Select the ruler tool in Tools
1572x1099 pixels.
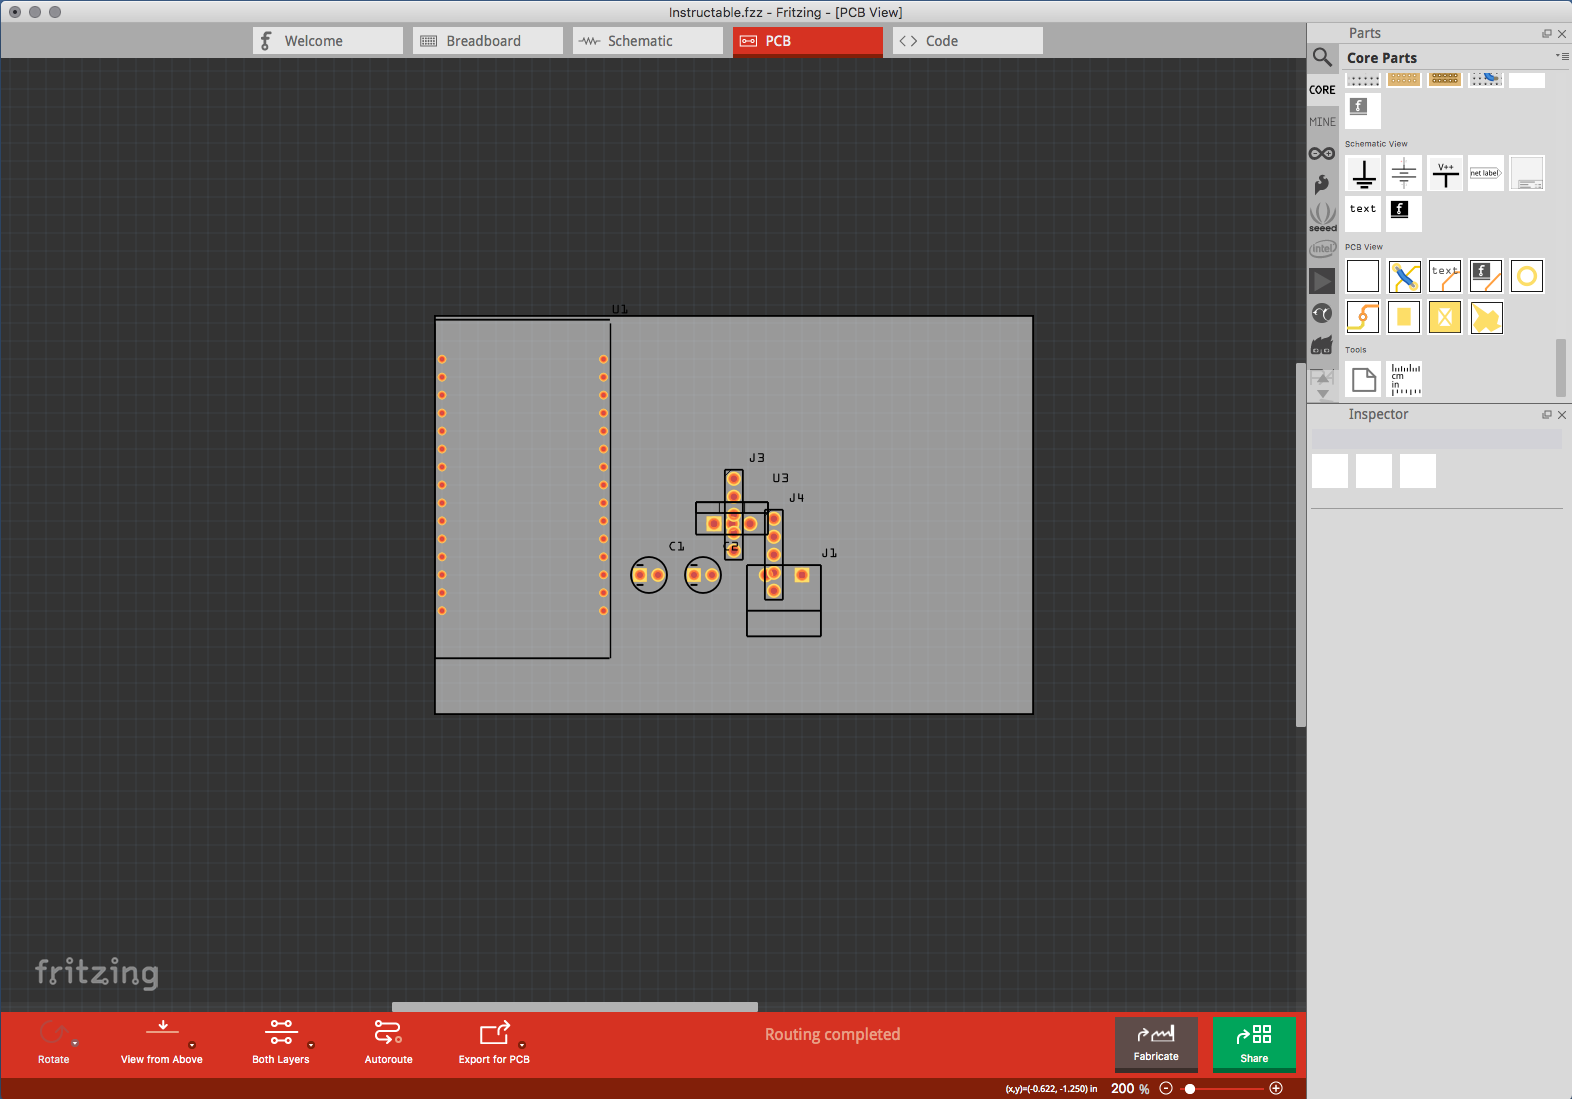click(1404, 379)
